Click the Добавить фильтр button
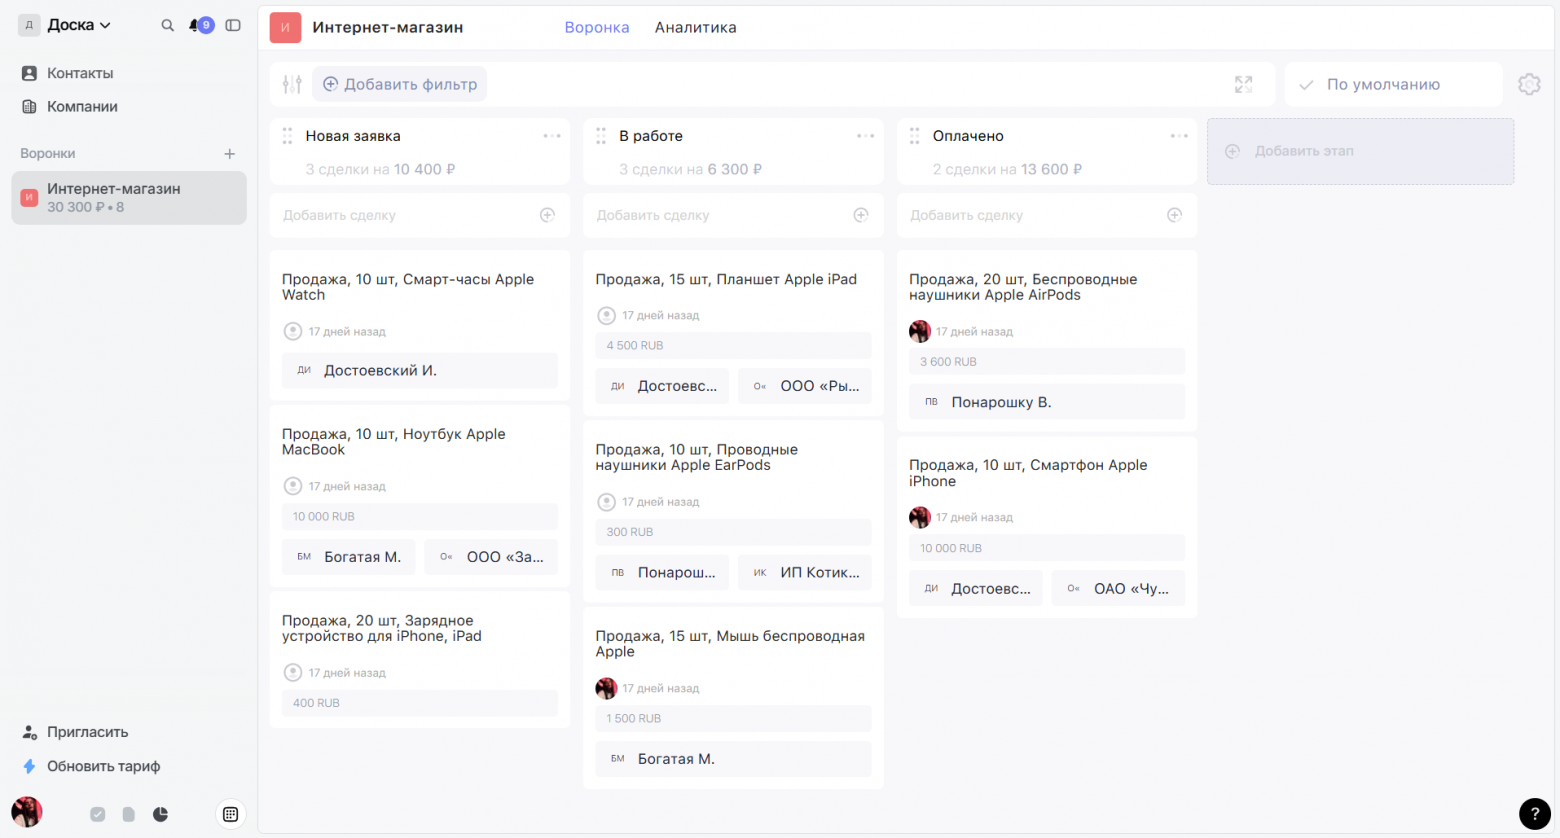Screen dimensions: 1560x838 pyautogui.click(x=400, y=84)
